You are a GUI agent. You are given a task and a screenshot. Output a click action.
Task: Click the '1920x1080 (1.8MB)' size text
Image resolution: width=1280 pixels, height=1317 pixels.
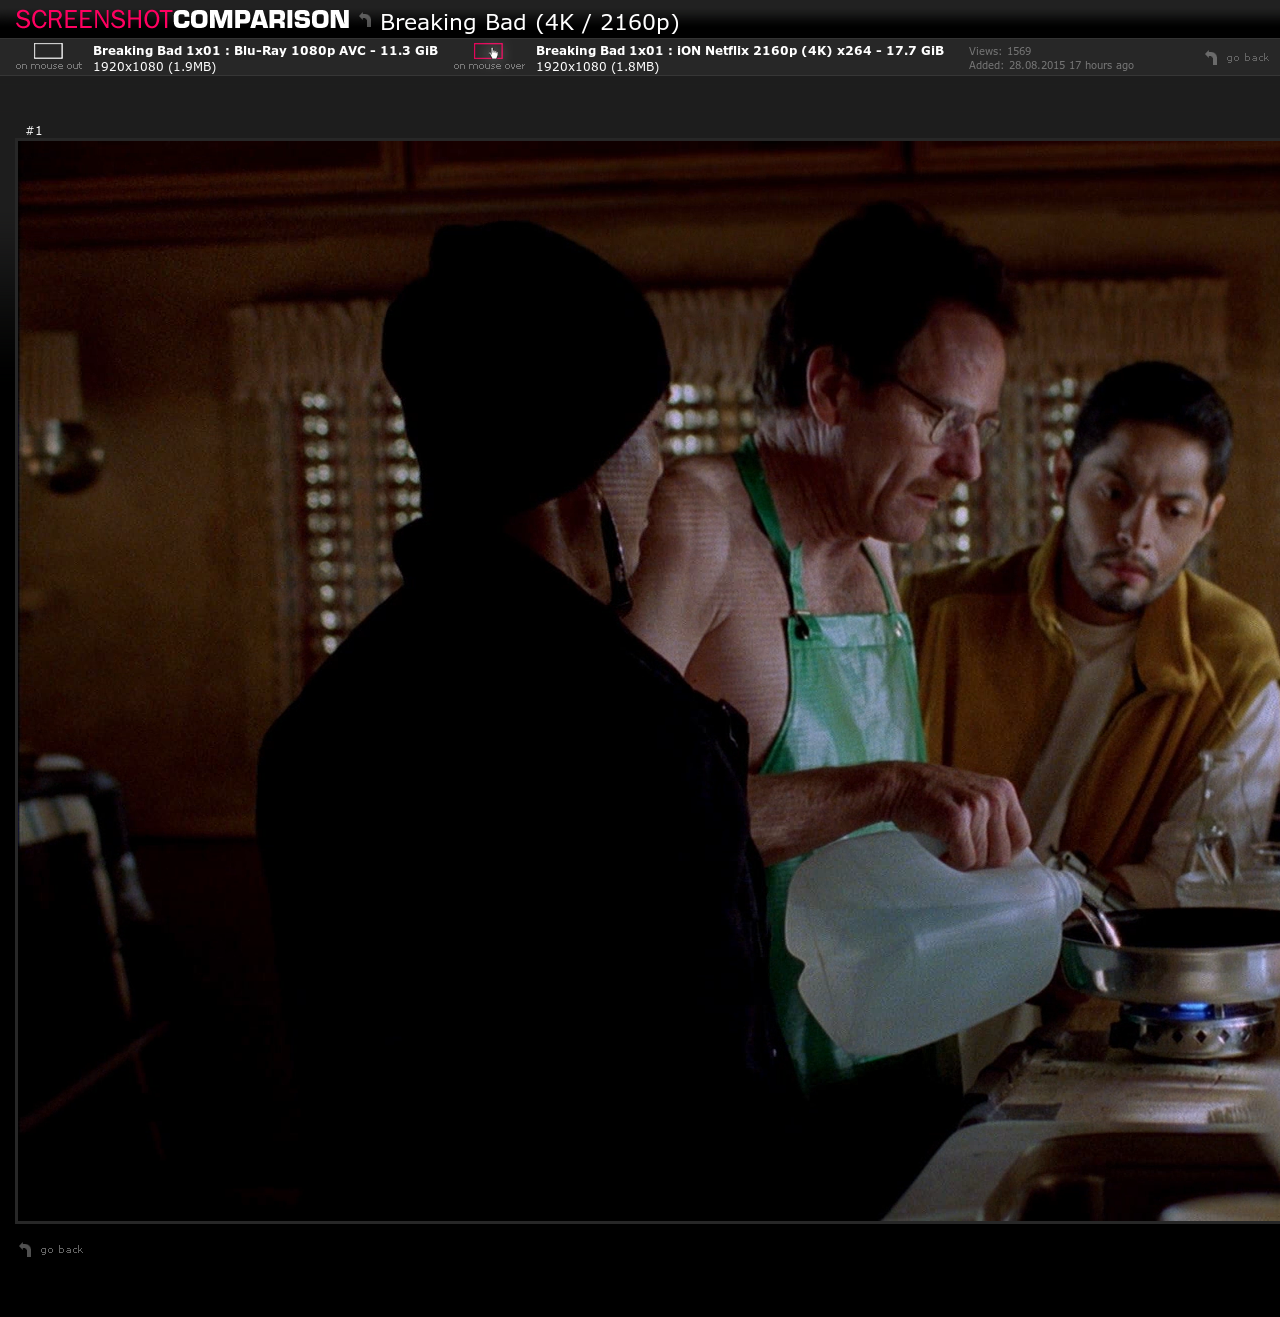point(597,67)
